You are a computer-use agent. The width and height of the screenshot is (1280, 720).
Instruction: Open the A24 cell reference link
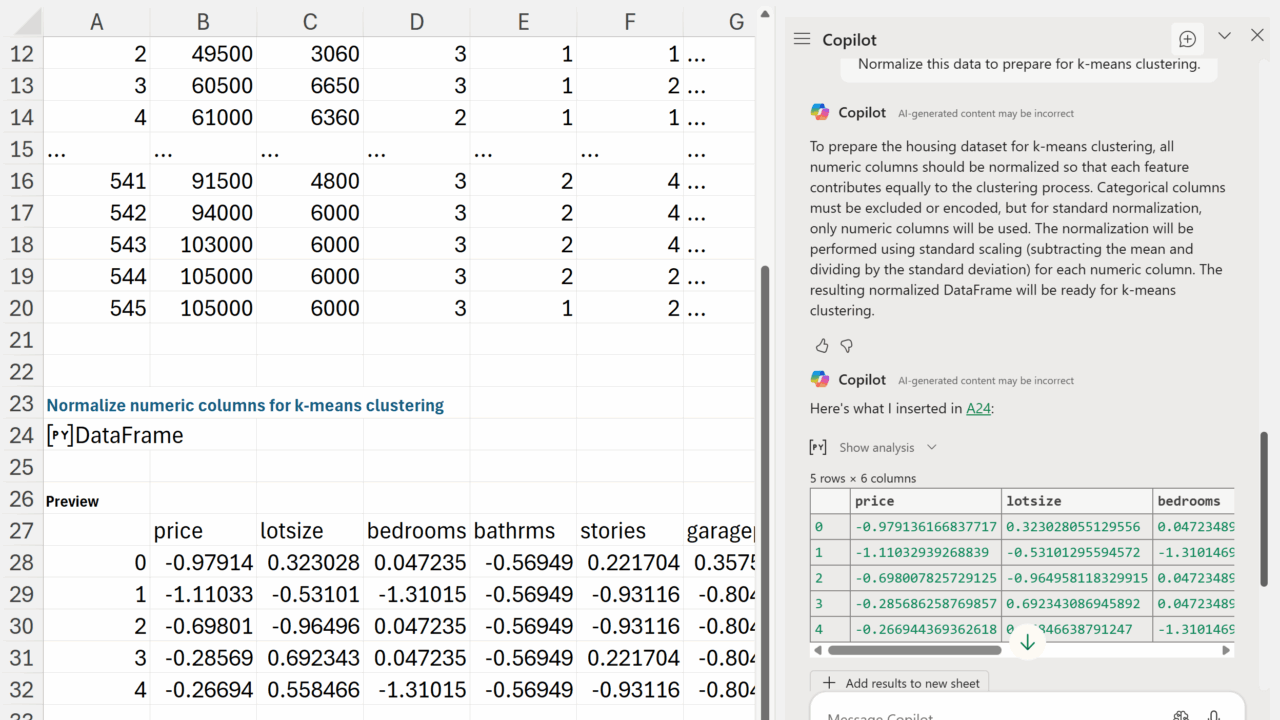(x=978, y=408)
